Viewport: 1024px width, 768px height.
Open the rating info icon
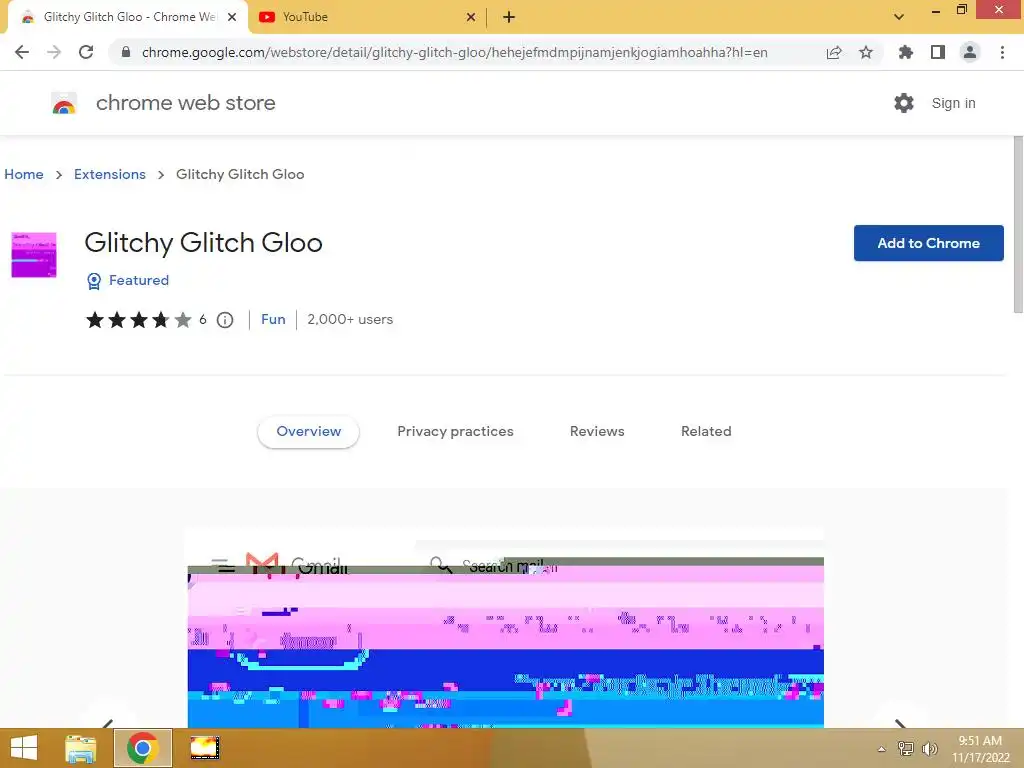[225, 320]
